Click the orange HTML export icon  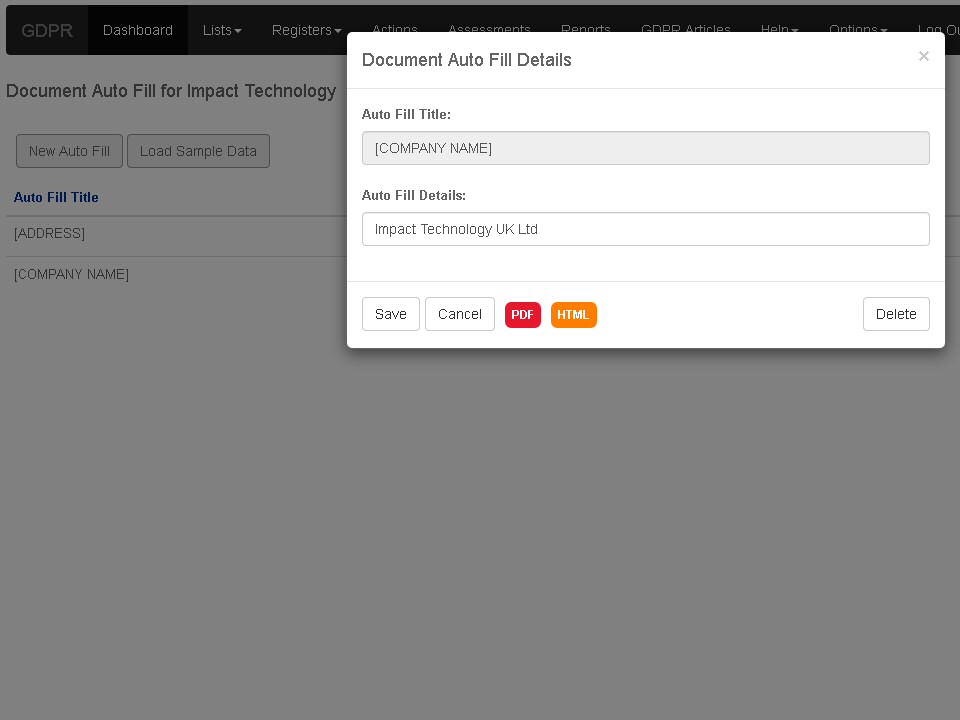(573, 315)
